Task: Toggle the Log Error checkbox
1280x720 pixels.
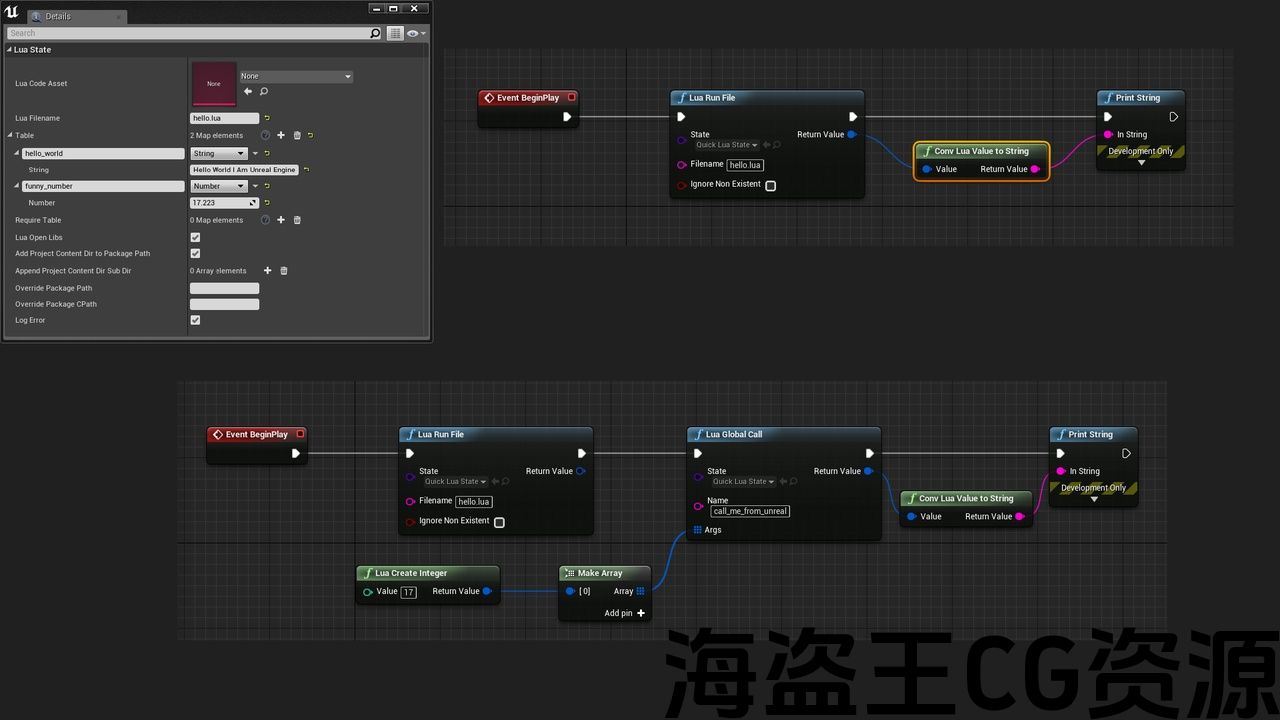Action: (x=195, y=320)
